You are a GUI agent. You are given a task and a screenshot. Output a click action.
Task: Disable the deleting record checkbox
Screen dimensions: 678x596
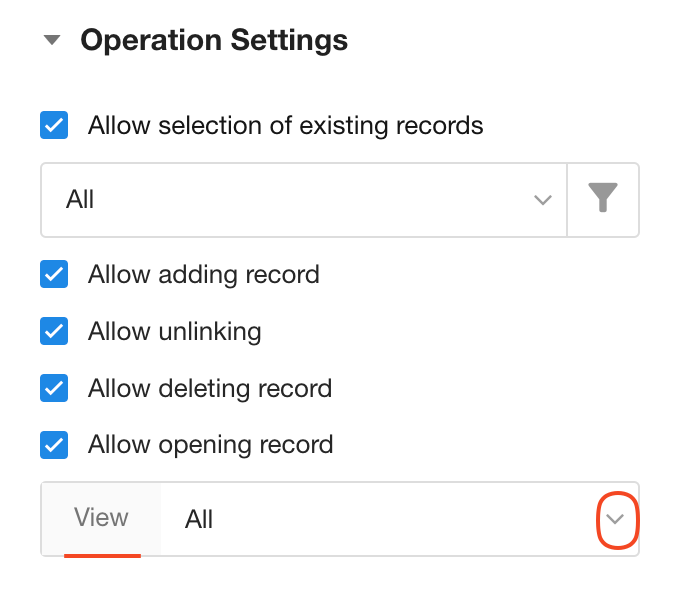54,388
